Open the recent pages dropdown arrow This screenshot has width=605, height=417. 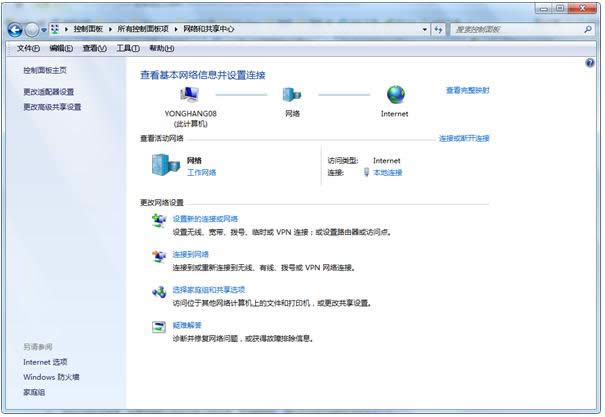[x=44, y=30]
